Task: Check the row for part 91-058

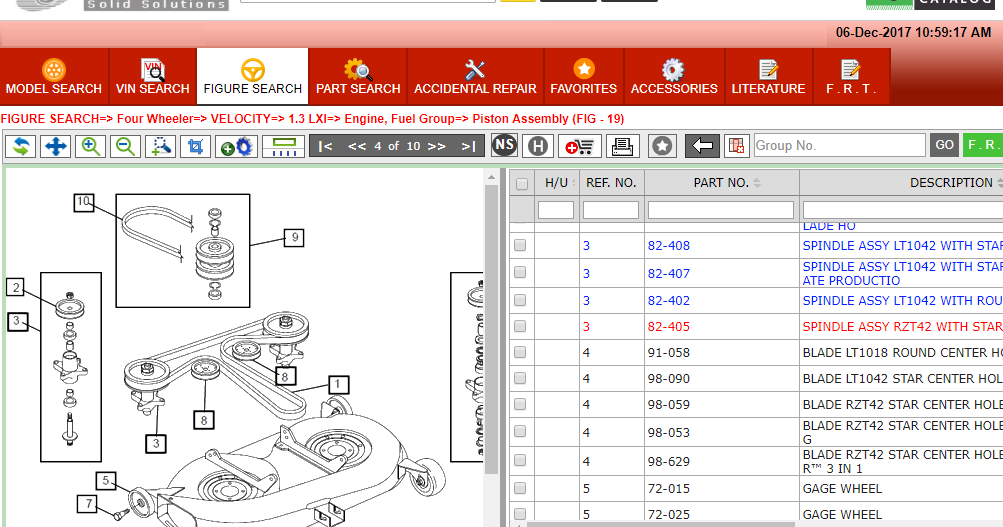Action: click(x=520, y=352)
